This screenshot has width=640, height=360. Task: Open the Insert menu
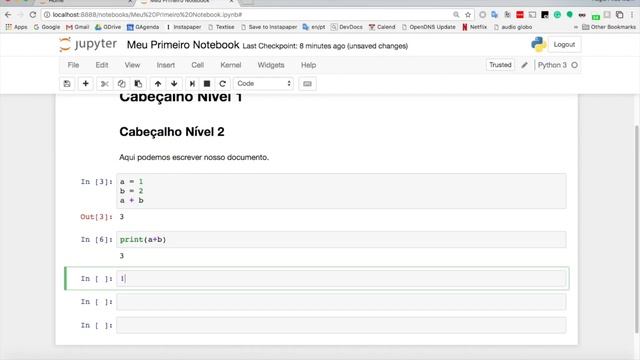[166, 65]
